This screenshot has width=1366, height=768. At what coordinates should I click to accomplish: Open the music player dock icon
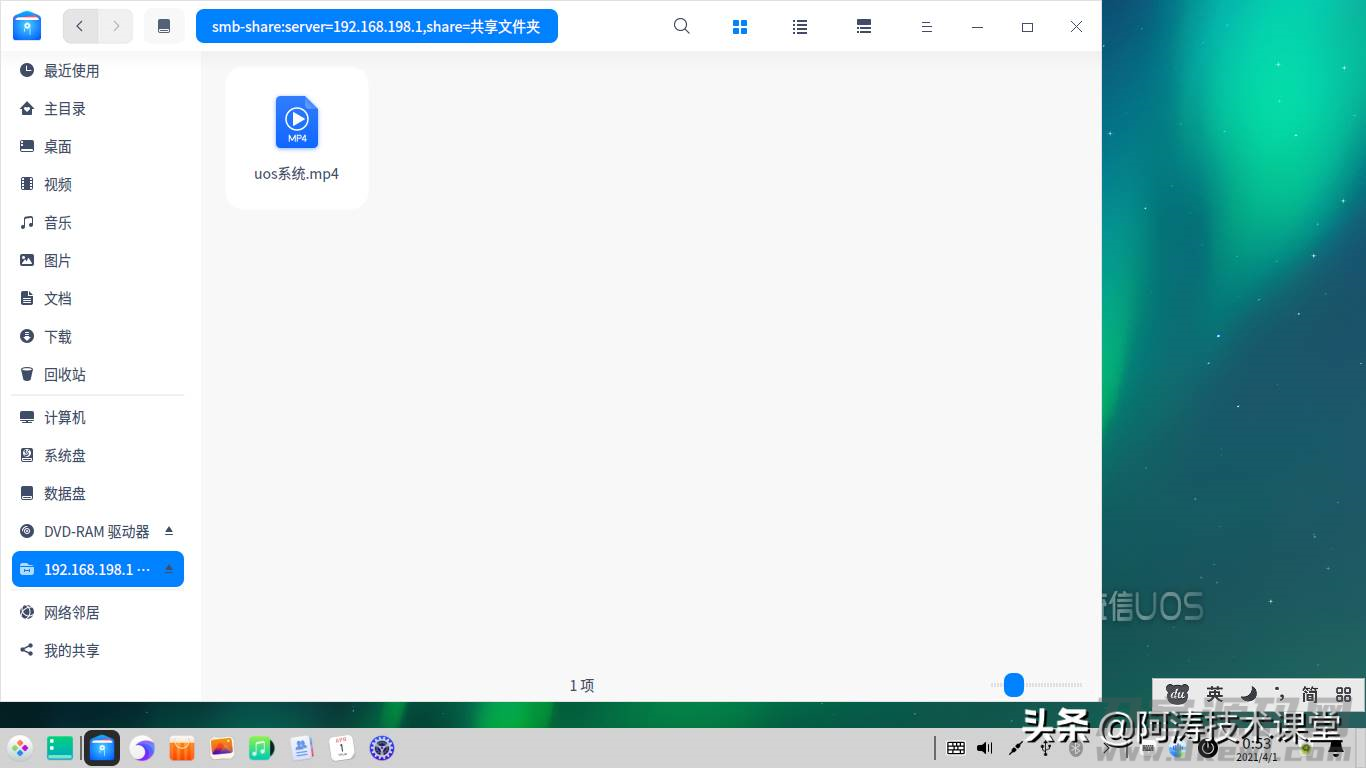261,748
